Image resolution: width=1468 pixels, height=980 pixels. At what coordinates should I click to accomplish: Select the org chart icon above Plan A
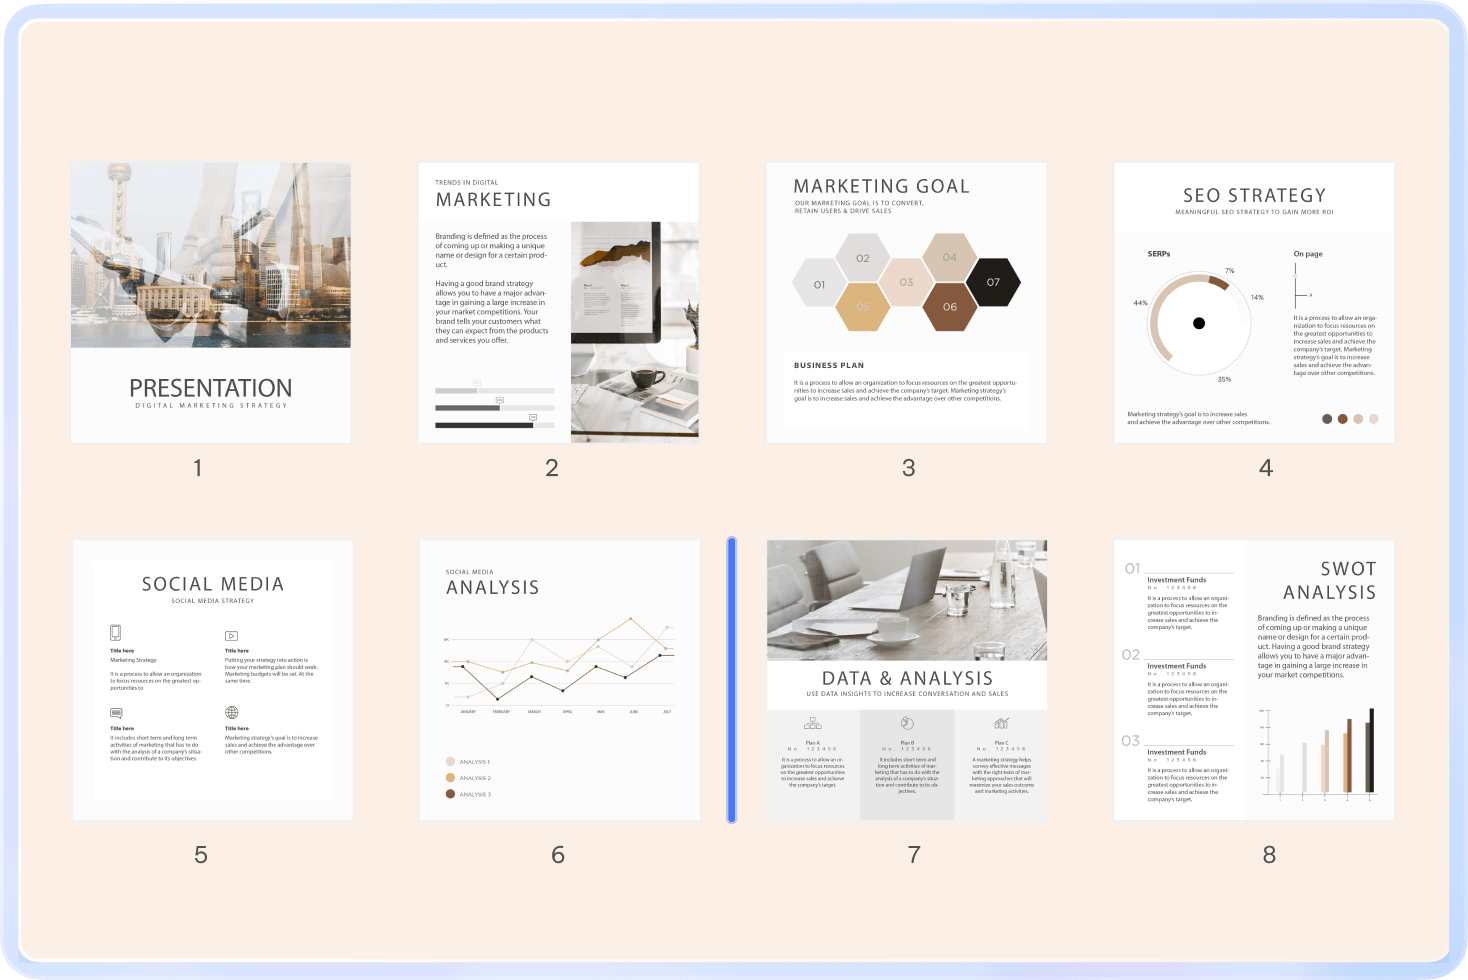click(813, 723)
